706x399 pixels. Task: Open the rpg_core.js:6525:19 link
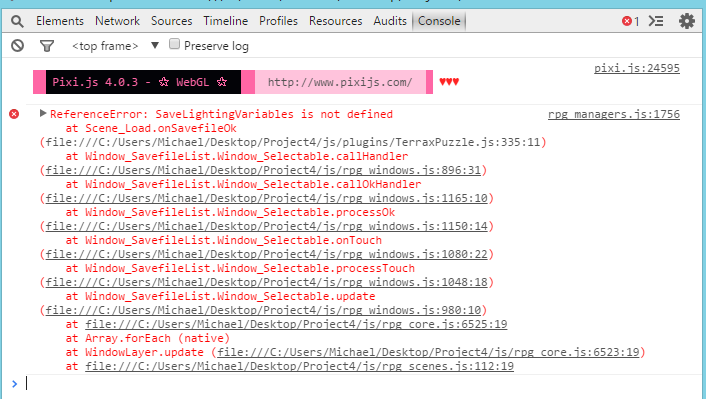click(x=296, y=324)
